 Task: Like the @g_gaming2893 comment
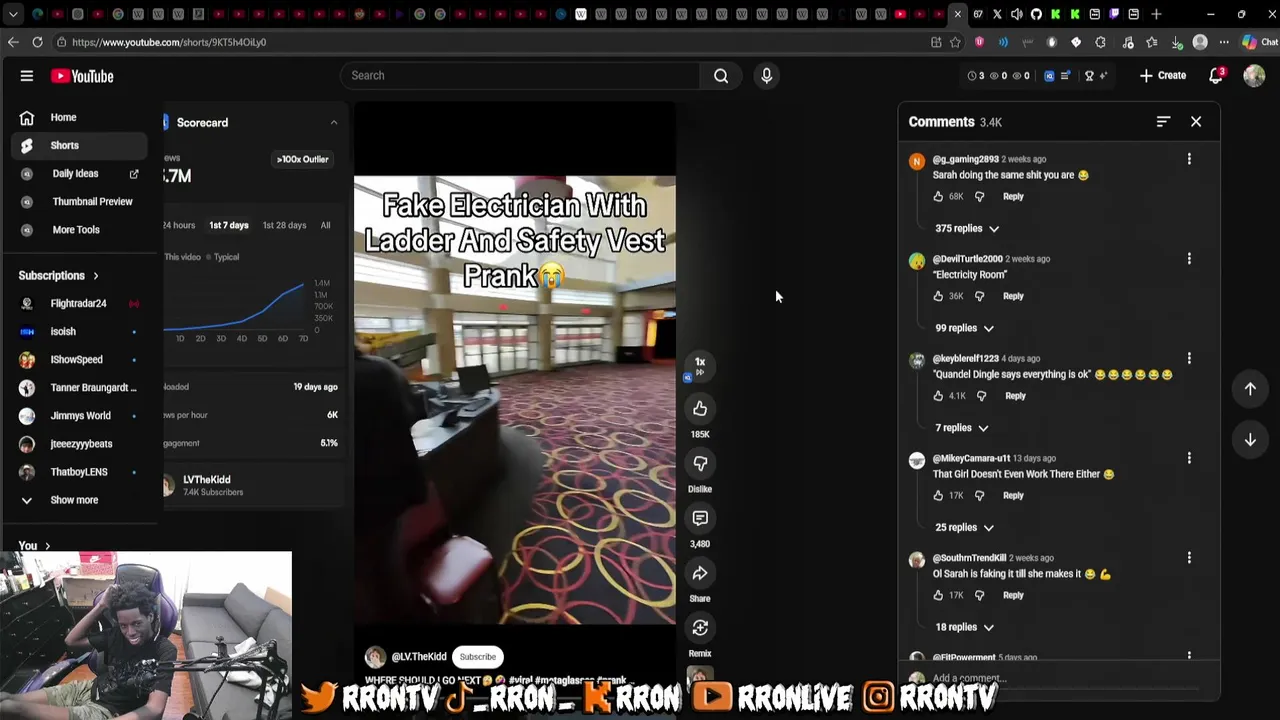[x=938, y=197]
